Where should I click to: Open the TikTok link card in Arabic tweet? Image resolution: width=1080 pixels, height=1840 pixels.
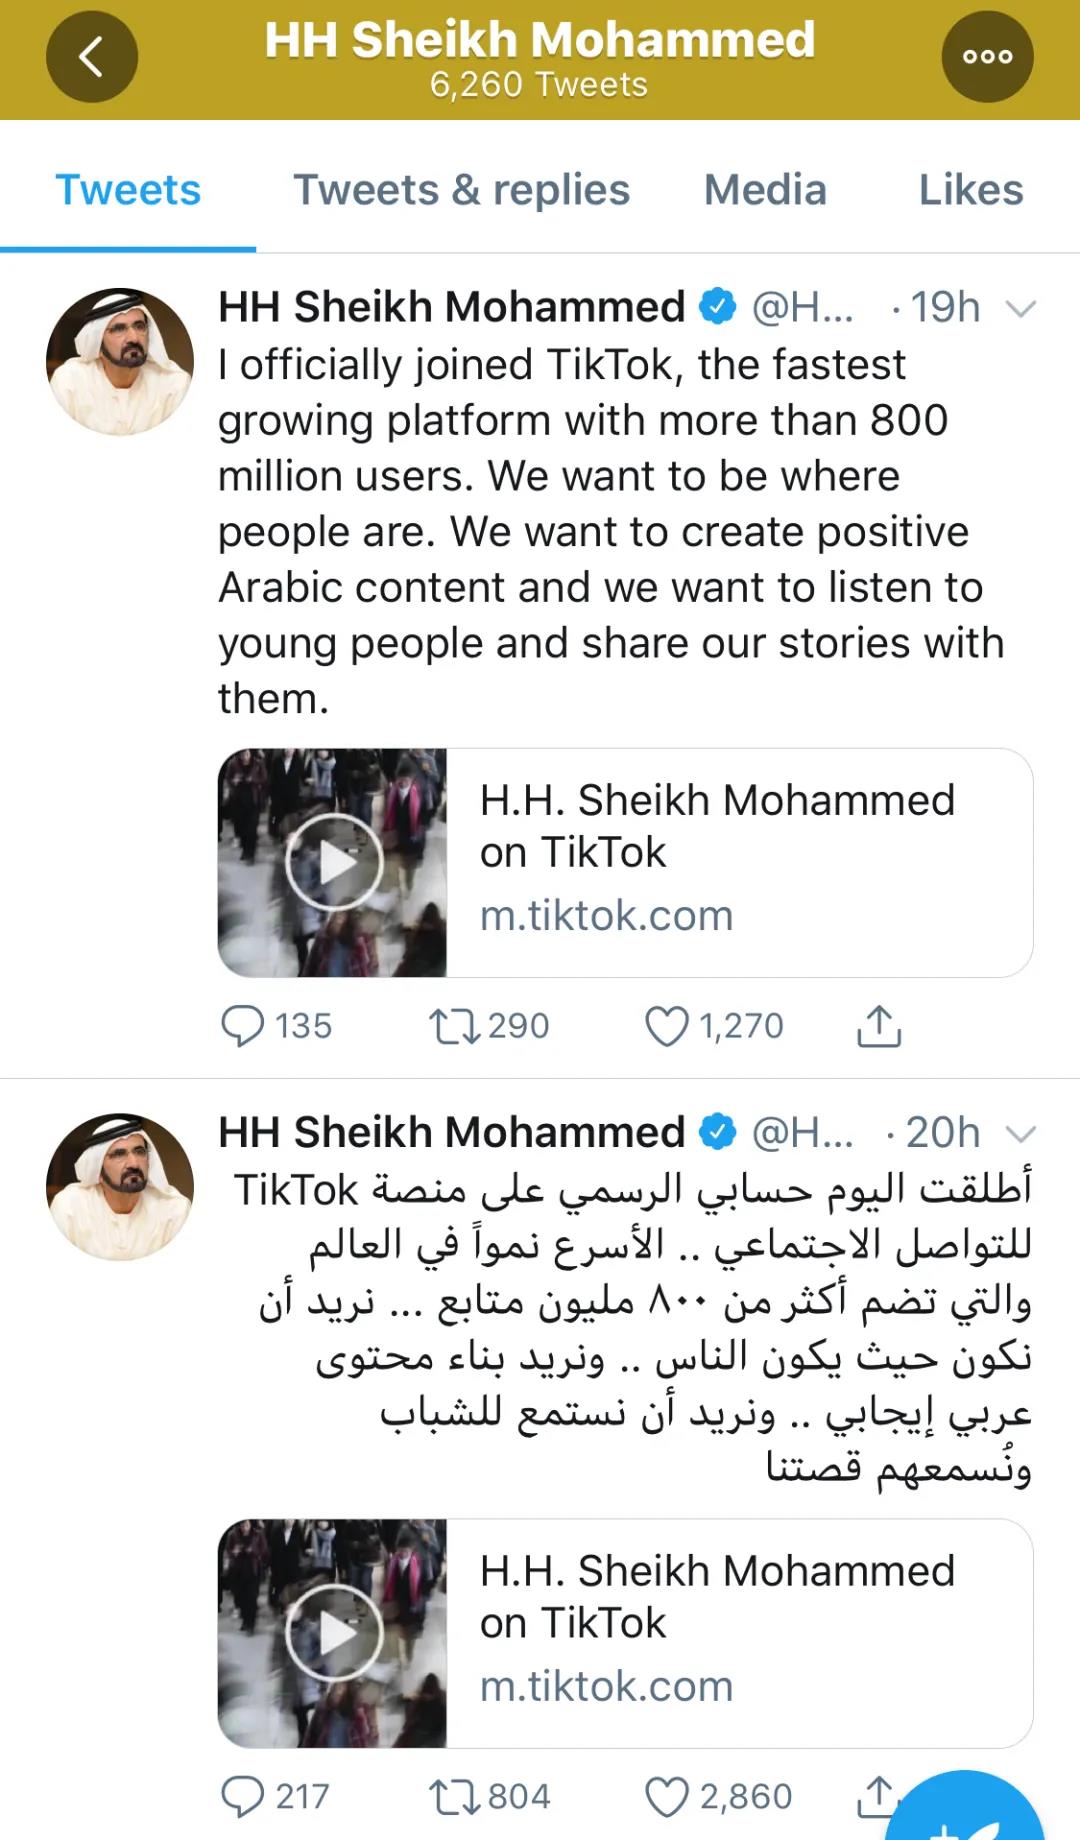pyautogui.click(x=625, y=1633)
